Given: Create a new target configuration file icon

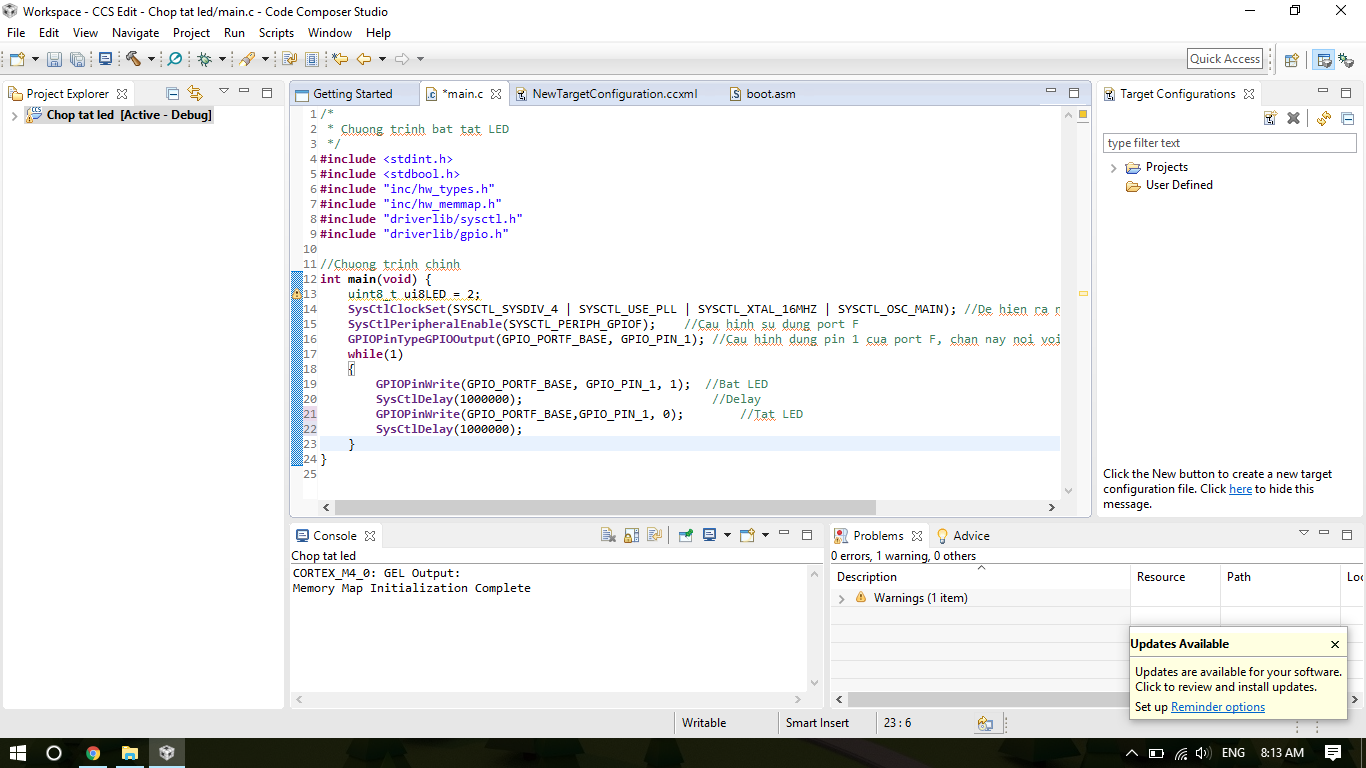Looking at the screenshot, I should click(1270, 118).
